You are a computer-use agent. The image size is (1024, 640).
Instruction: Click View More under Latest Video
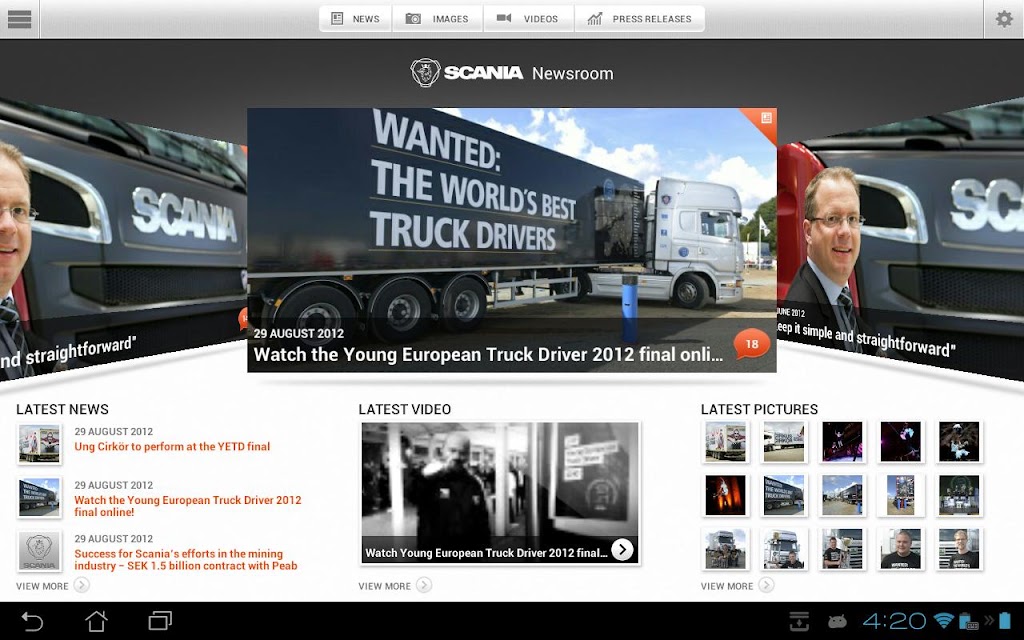point(384,586)
